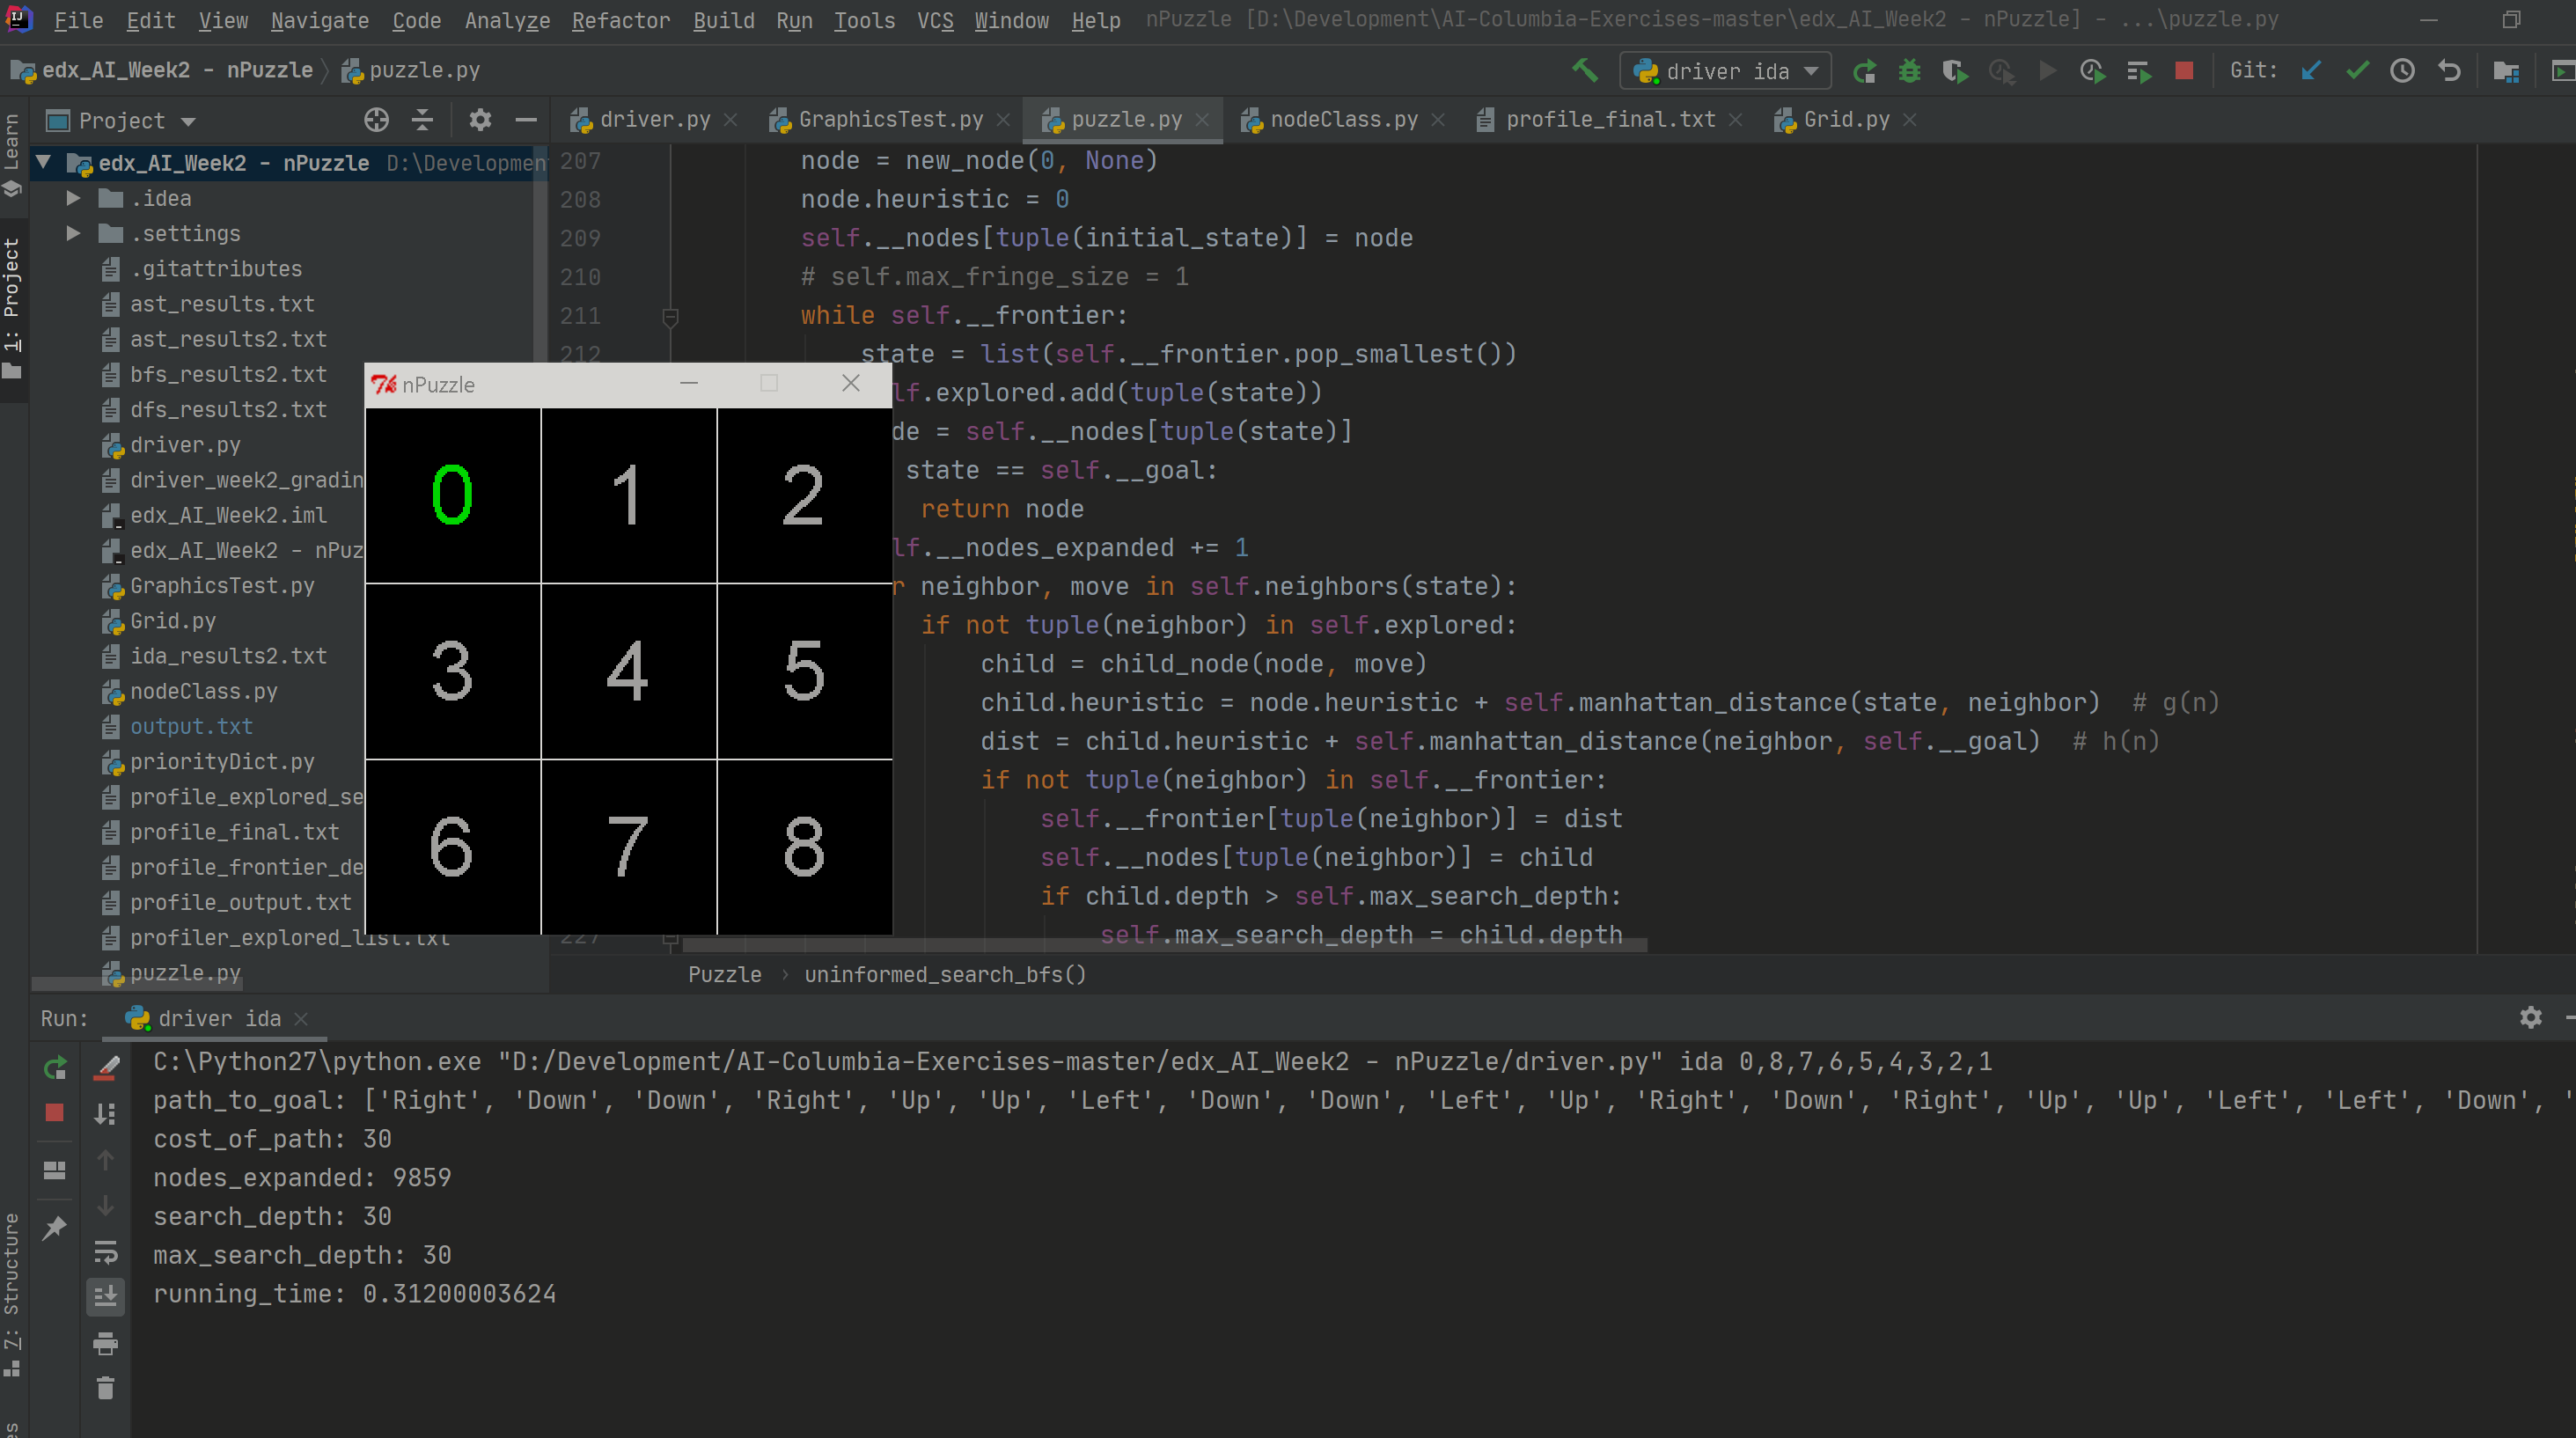Rollback changes via Git toolbar icon

click(x=2449, y=71)
